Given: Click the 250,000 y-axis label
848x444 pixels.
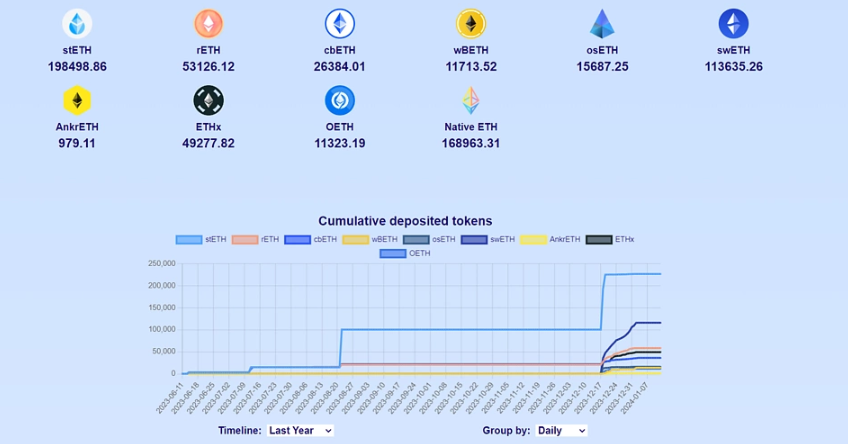Looking at the screenshot, I should 162,264.
